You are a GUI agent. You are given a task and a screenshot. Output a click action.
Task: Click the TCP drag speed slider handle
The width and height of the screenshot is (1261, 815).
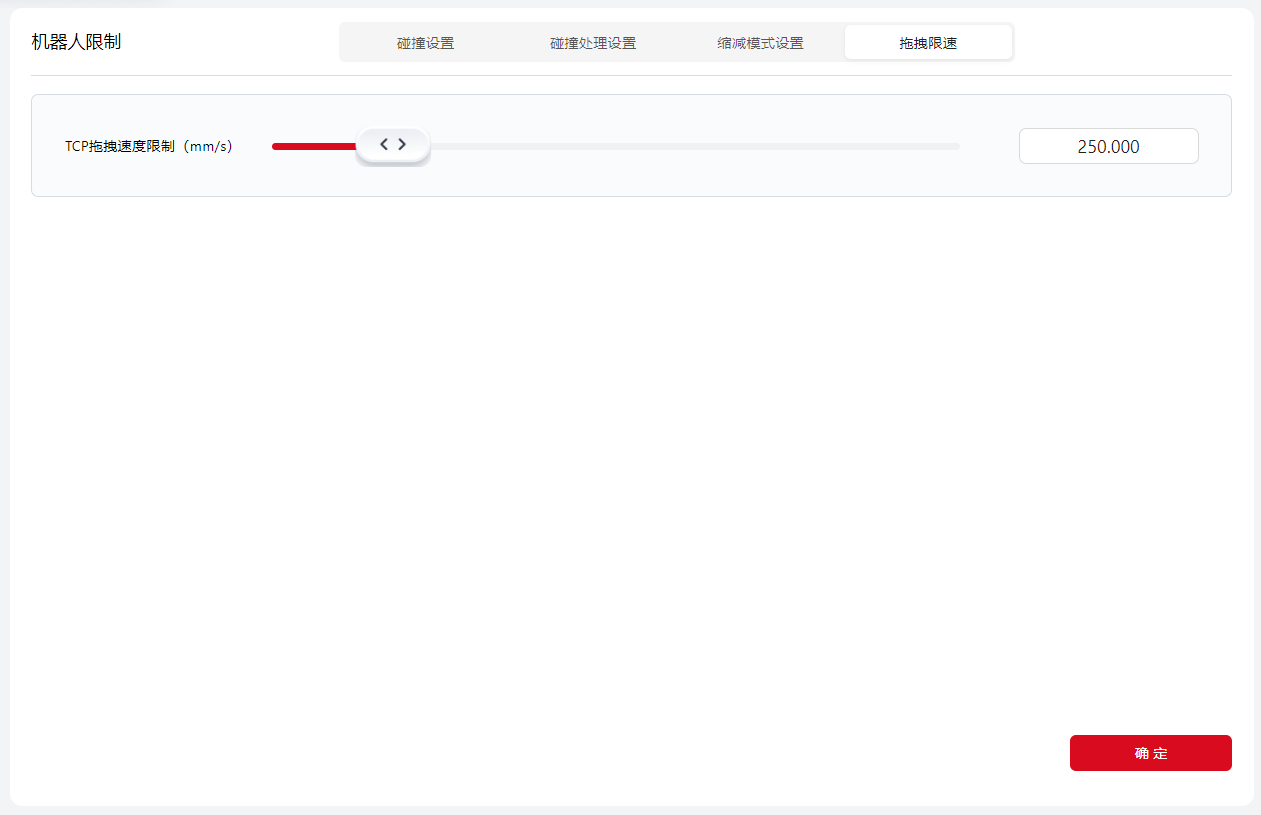coord(393,146)
